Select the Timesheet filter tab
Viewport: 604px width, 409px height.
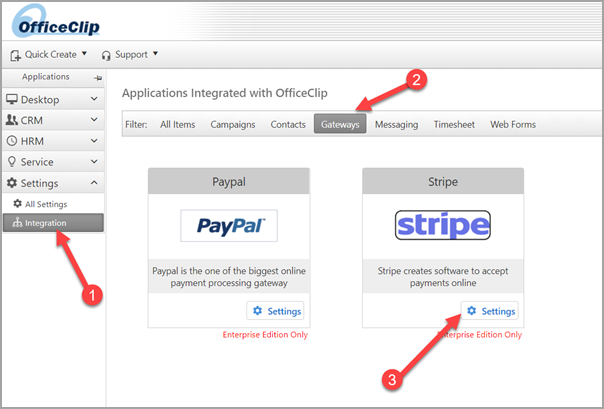(454, 124)
